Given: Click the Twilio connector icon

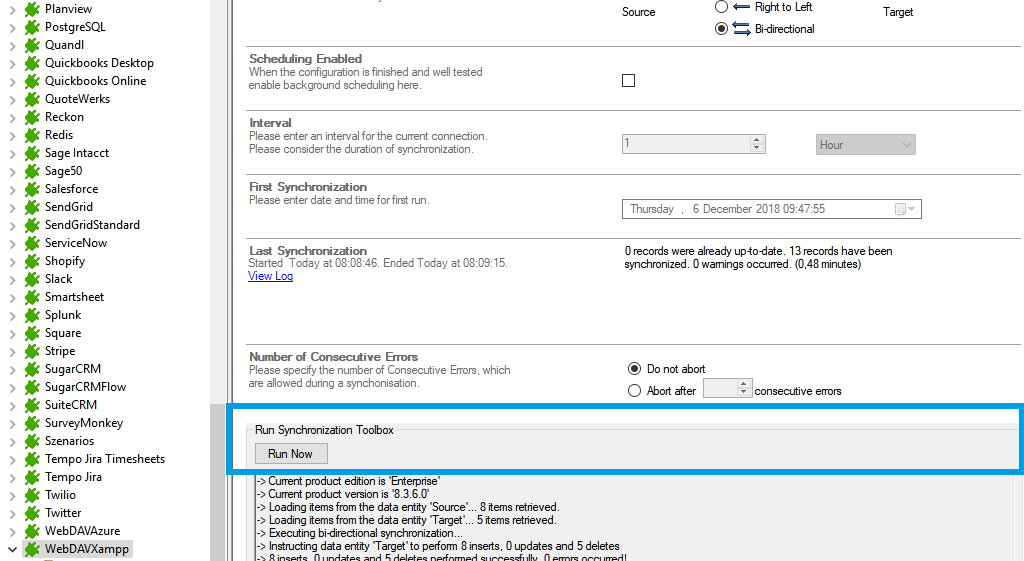Looking at the screenshot, I should [x=32, y=495].
